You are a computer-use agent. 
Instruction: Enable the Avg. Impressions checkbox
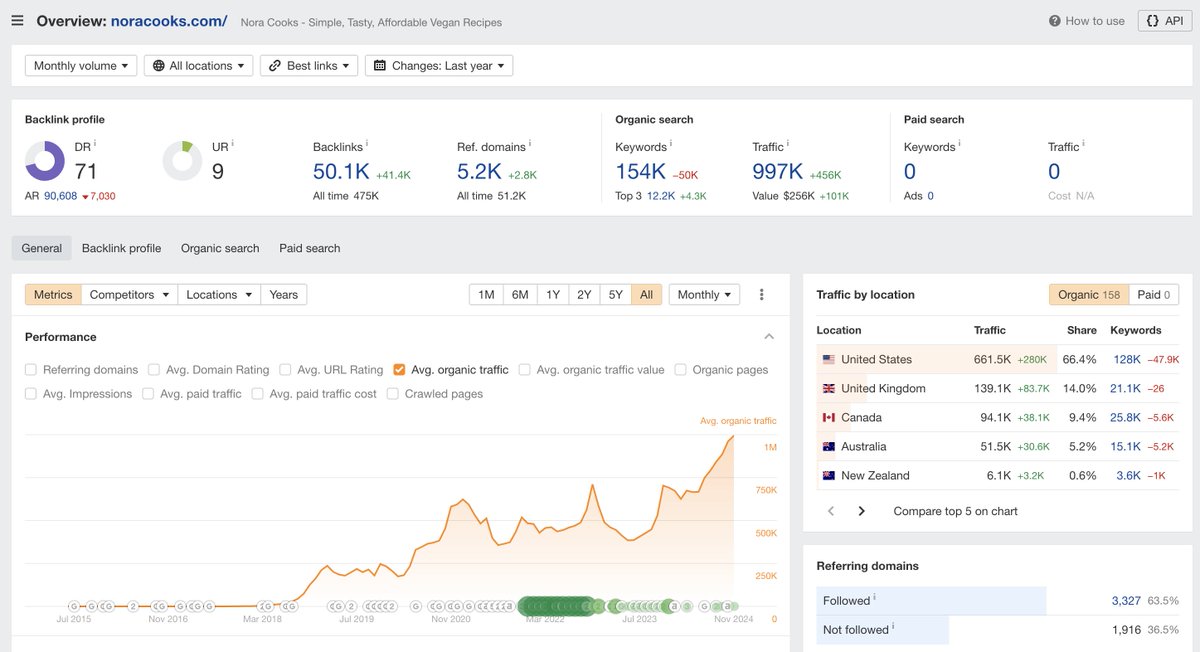(31, 394)
